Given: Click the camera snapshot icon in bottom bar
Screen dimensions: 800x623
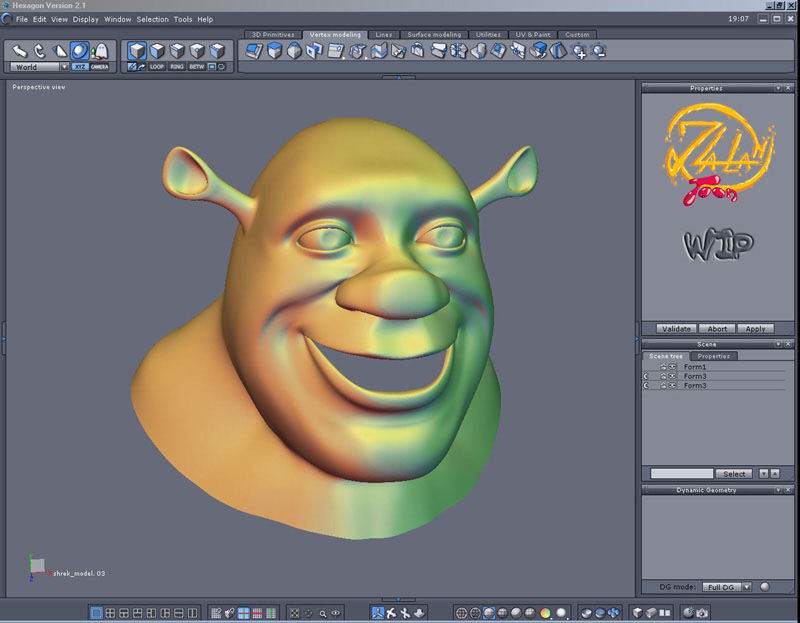Looking at the screenshot, I should [x=702, y=612].
